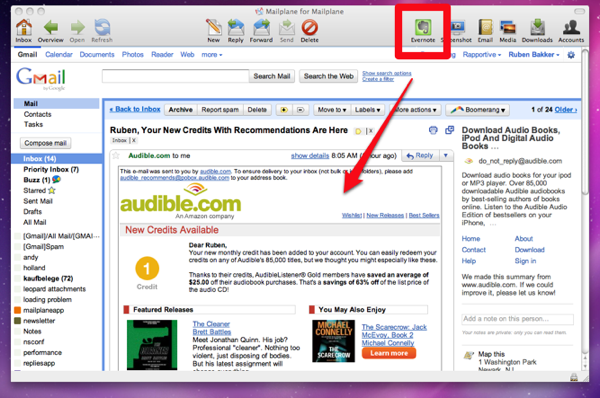600x398 pixels.
Task: Click the Overview back arrow icon
Action: coord(51,28)
